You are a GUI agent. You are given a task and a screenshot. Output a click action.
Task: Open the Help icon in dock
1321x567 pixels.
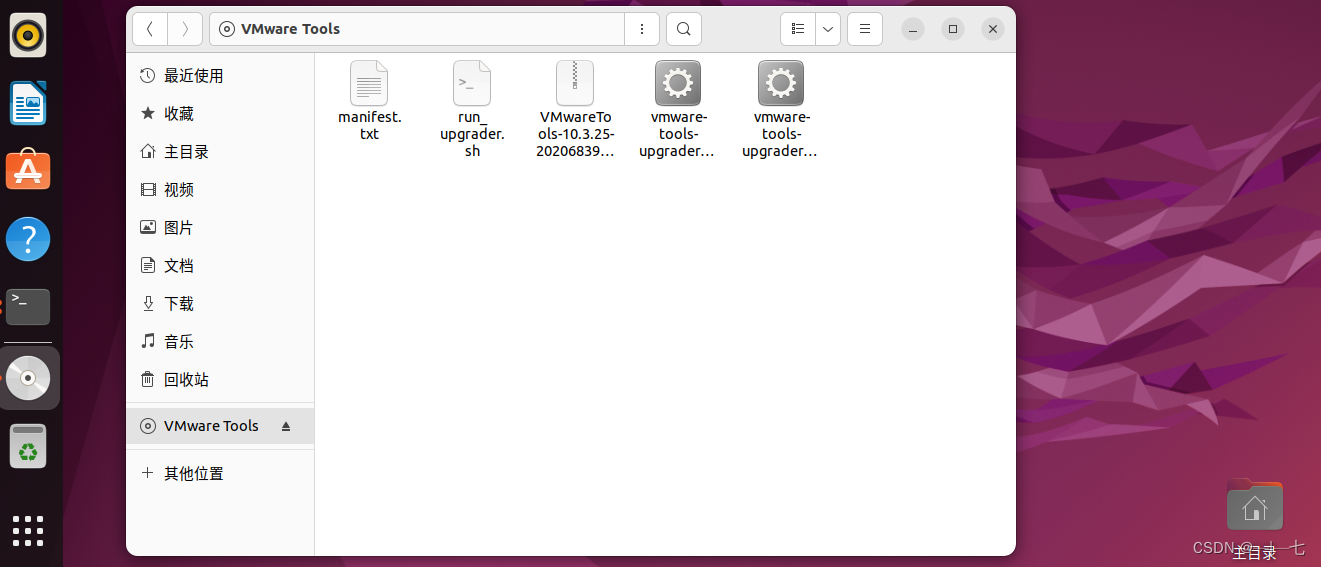point(28,239)
